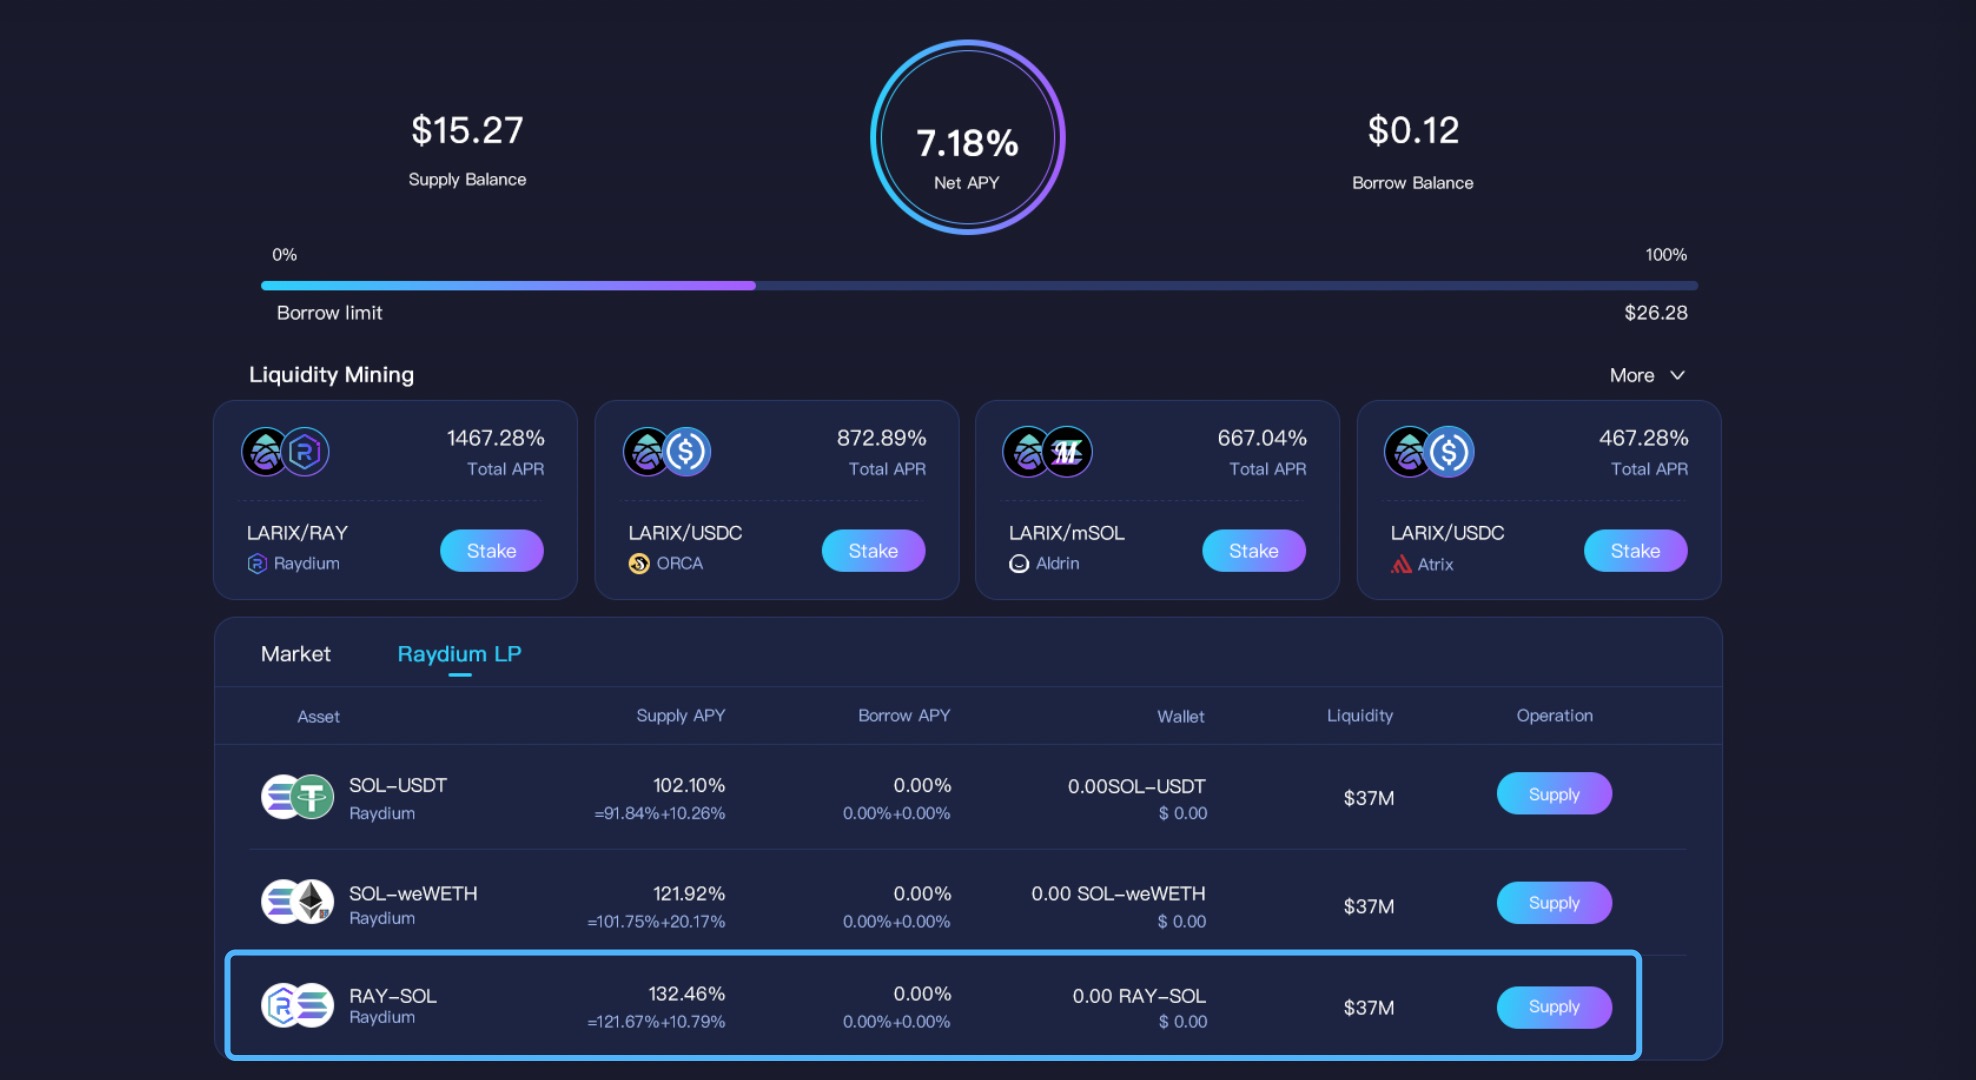Click the $0.12 borrow balance value
This screenshot has height=1080, width=1976.
(1413, 130)
